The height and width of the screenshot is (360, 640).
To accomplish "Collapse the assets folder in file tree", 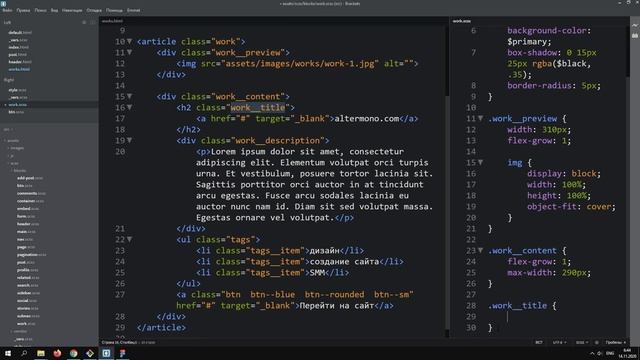I will point(12,141).
